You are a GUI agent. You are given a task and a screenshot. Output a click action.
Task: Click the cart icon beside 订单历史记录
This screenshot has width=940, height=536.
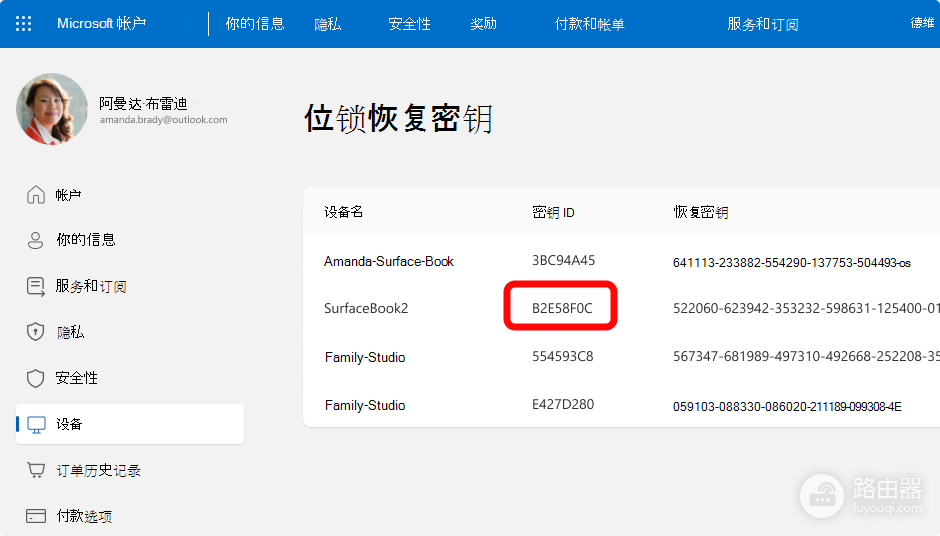(36, 470)
